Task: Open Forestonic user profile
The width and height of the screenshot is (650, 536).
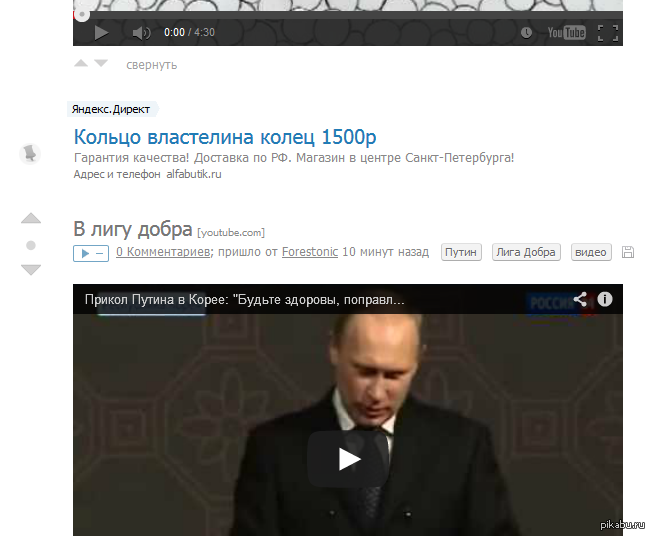Action: tap(310, 252)
